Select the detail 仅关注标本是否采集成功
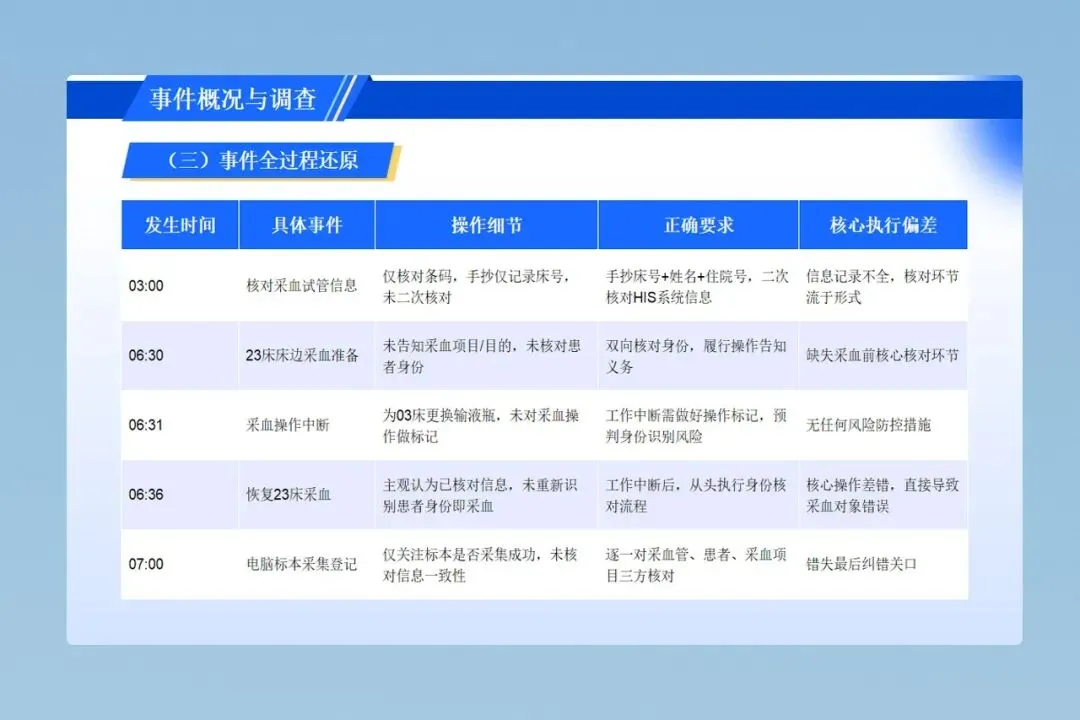 click(459, 555)
